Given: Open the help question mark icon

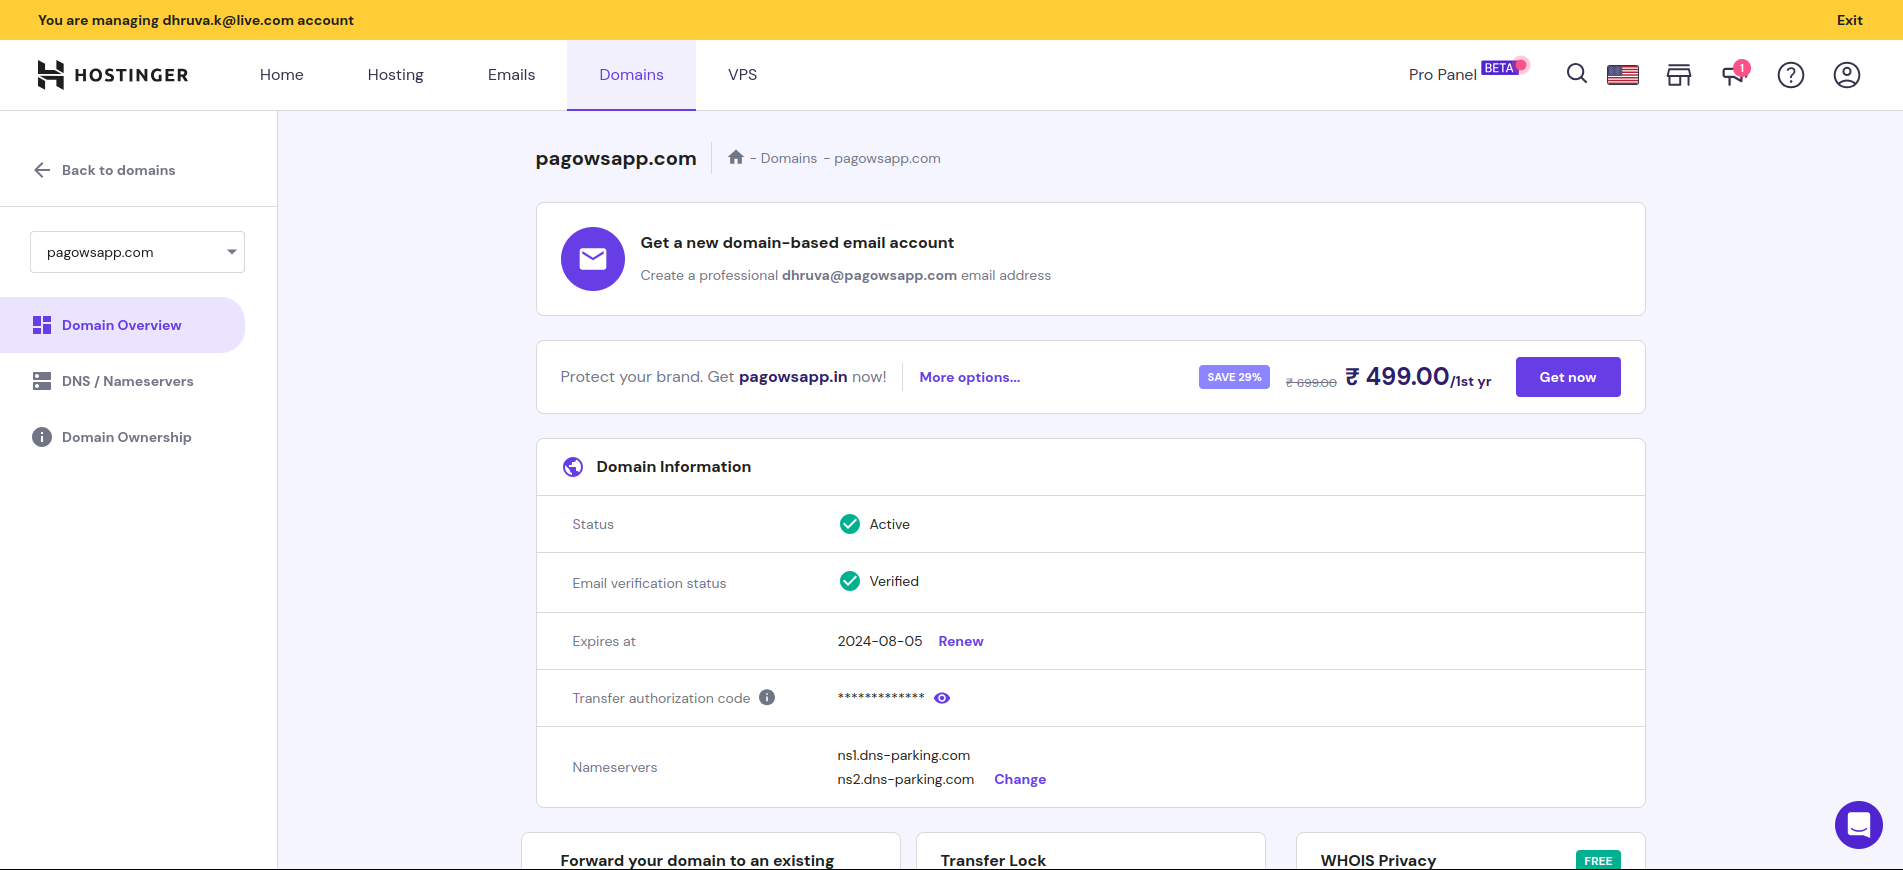Looking at the screenshot, I should click(x=1790, y=75).
